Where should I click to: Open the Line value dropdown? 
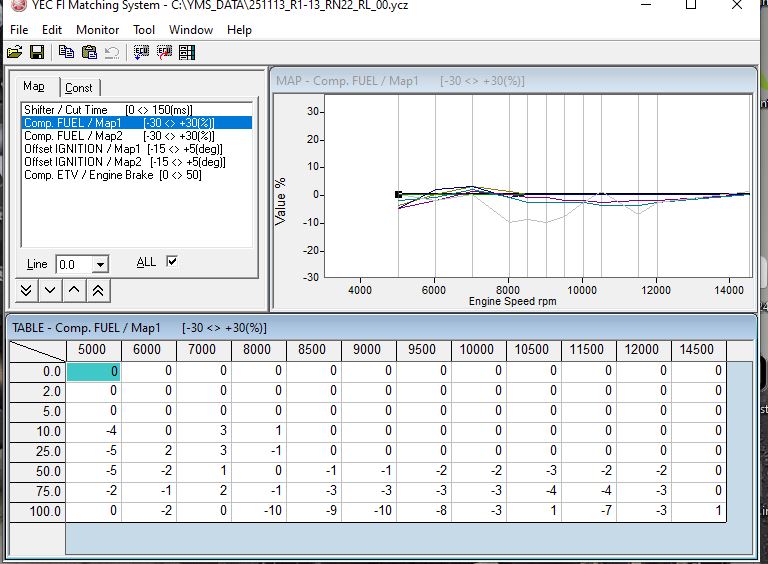tap(100, 265)
